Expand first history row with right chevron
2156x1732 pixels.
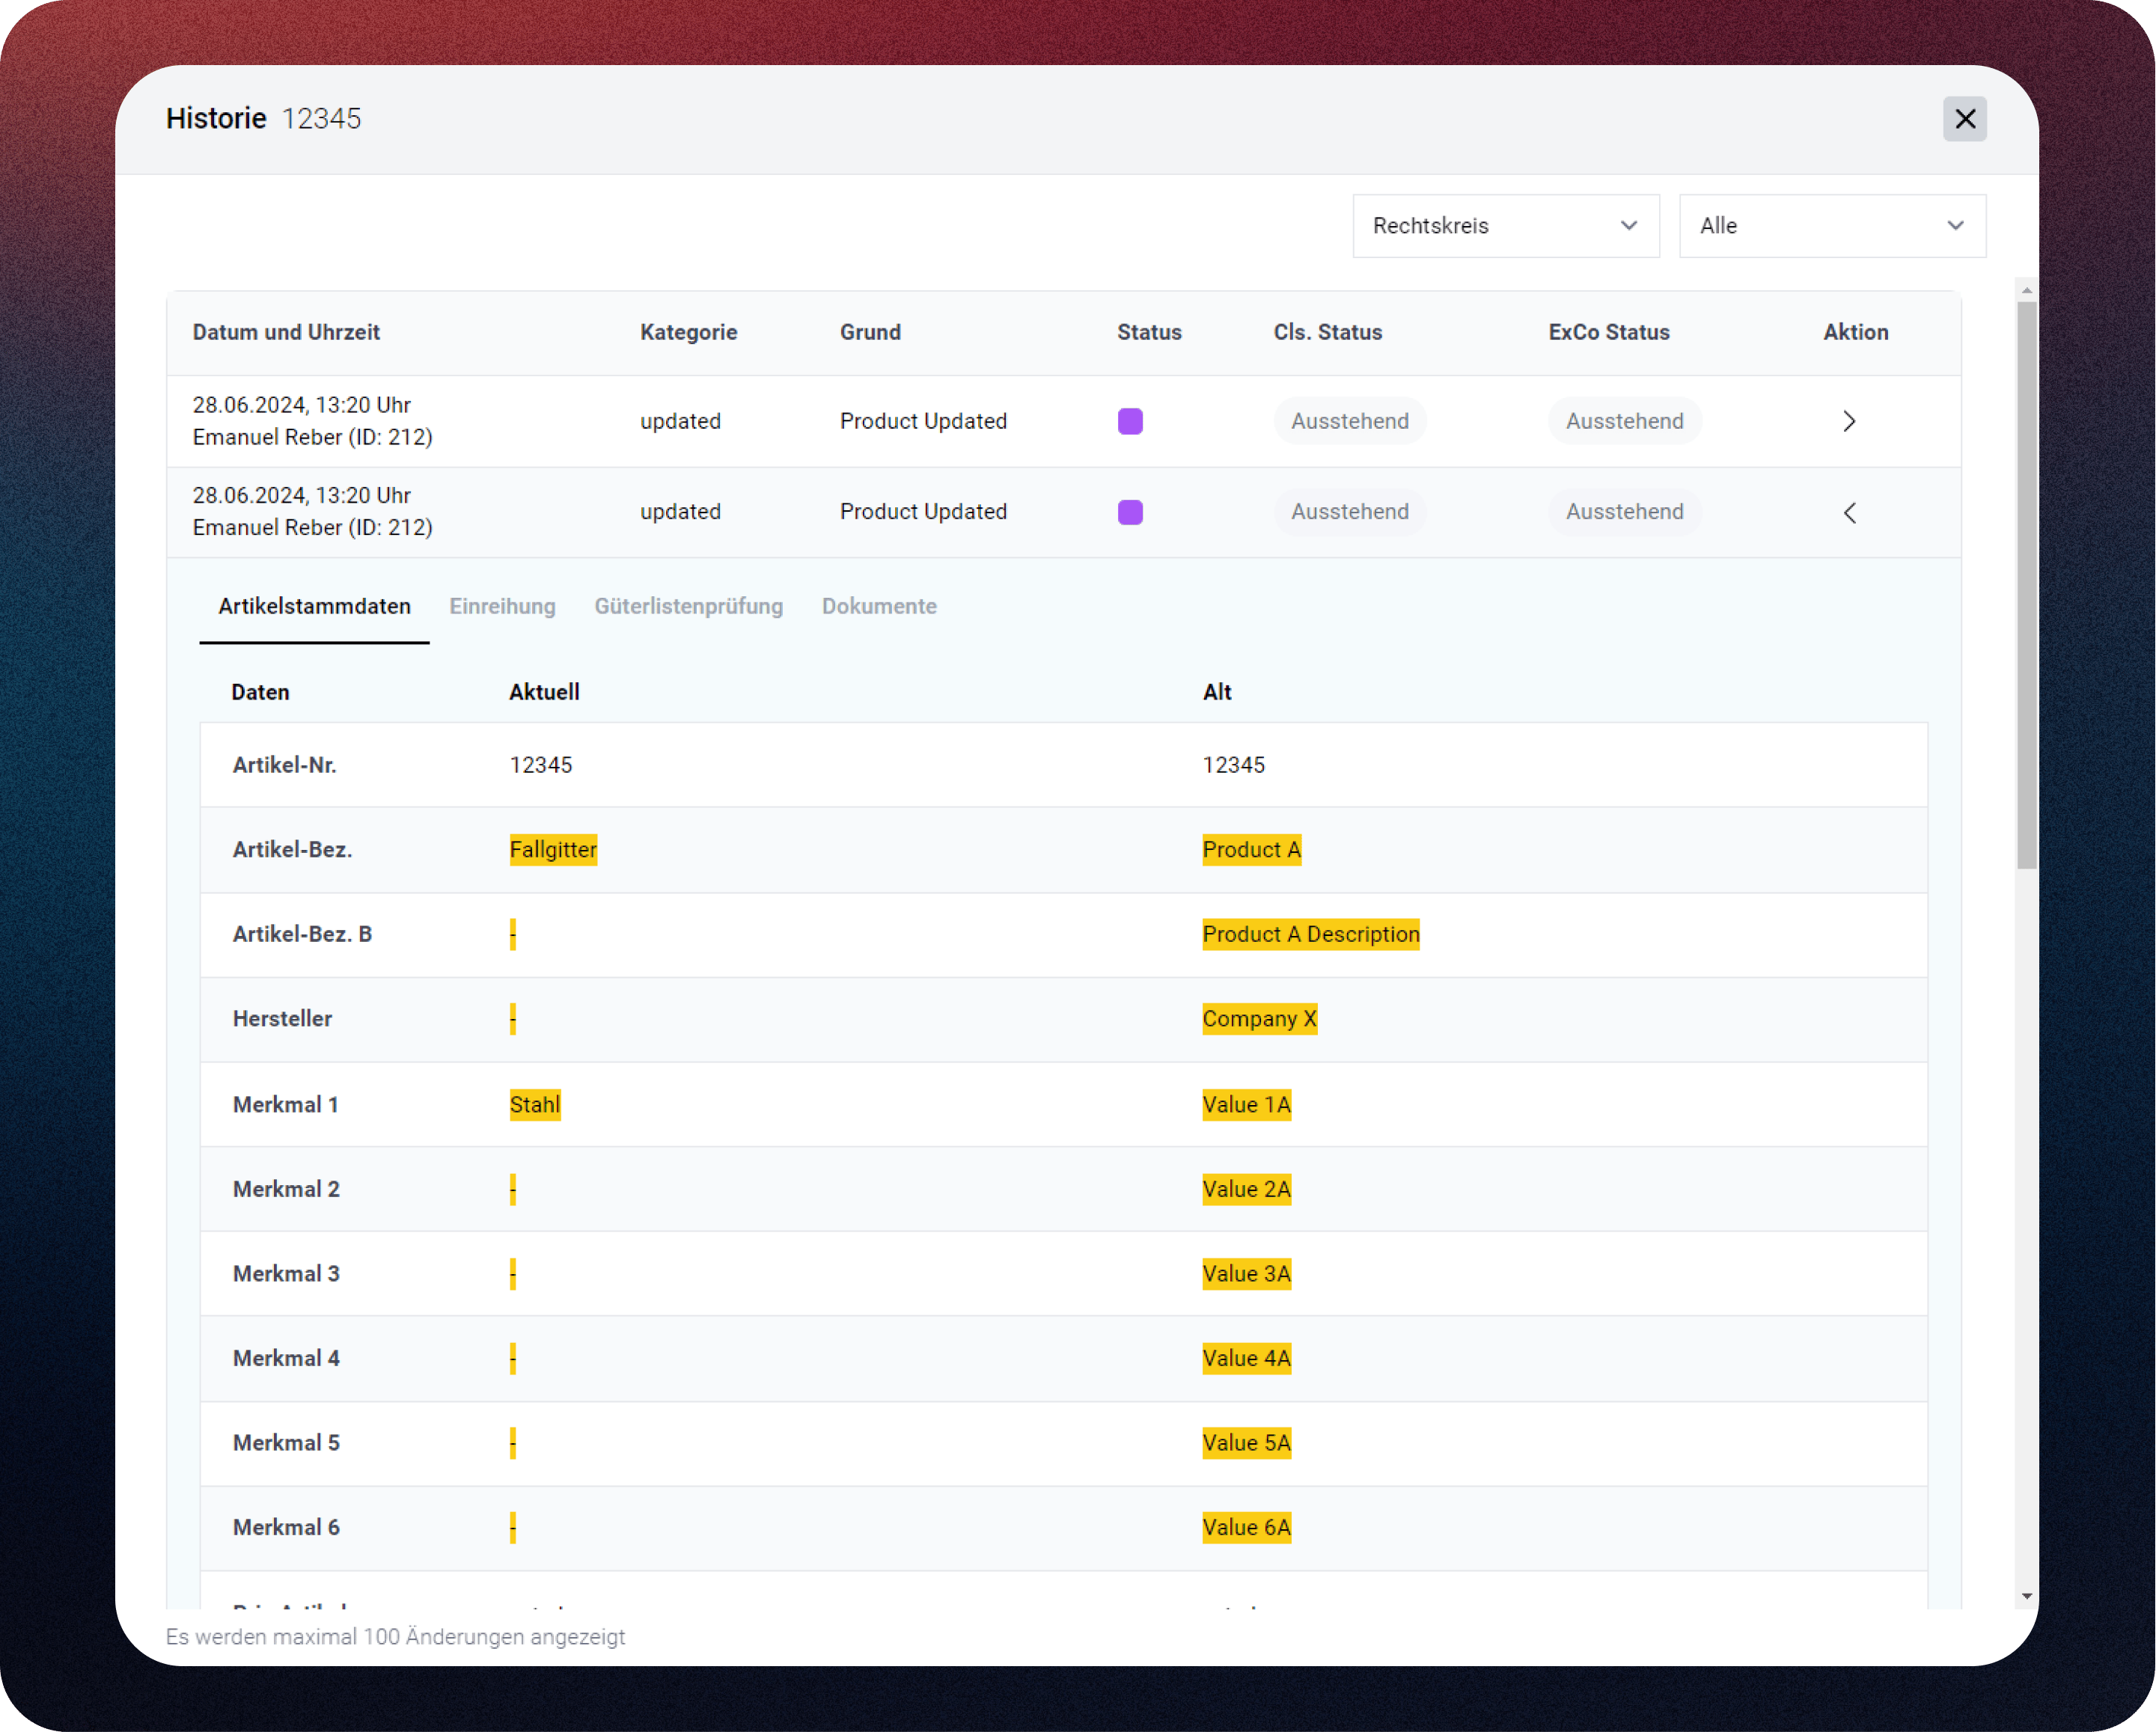coord(1849,421)
